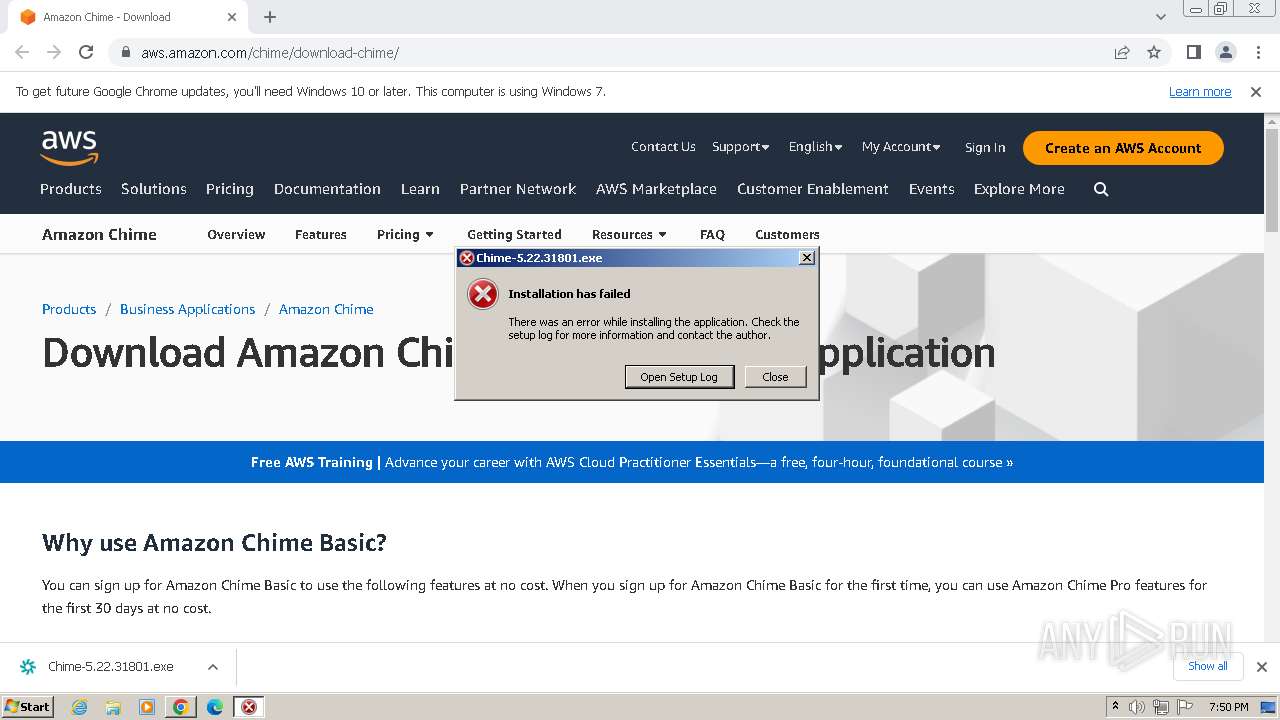Screen dimensions: 1280x720
Task: Open the FAQ tab
Action: pyautogui.click(x=712, y=235)
